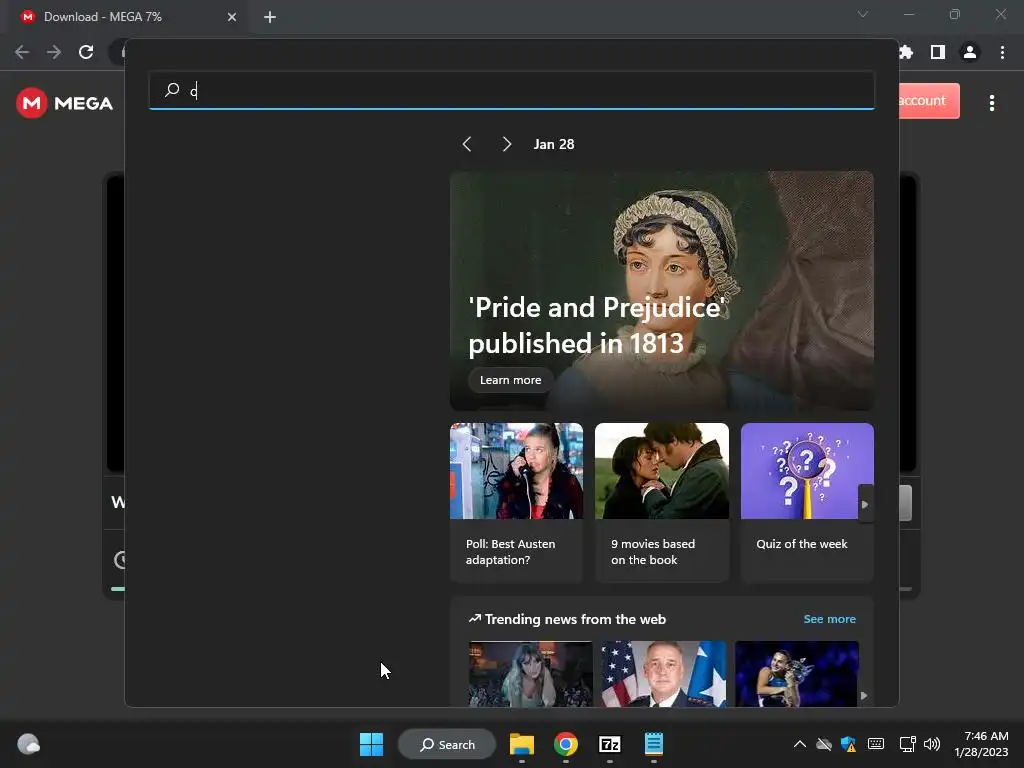Click the Chrome tab search dropdown arrow
This screenshot has width=1024, height=768.
point(863,14)
